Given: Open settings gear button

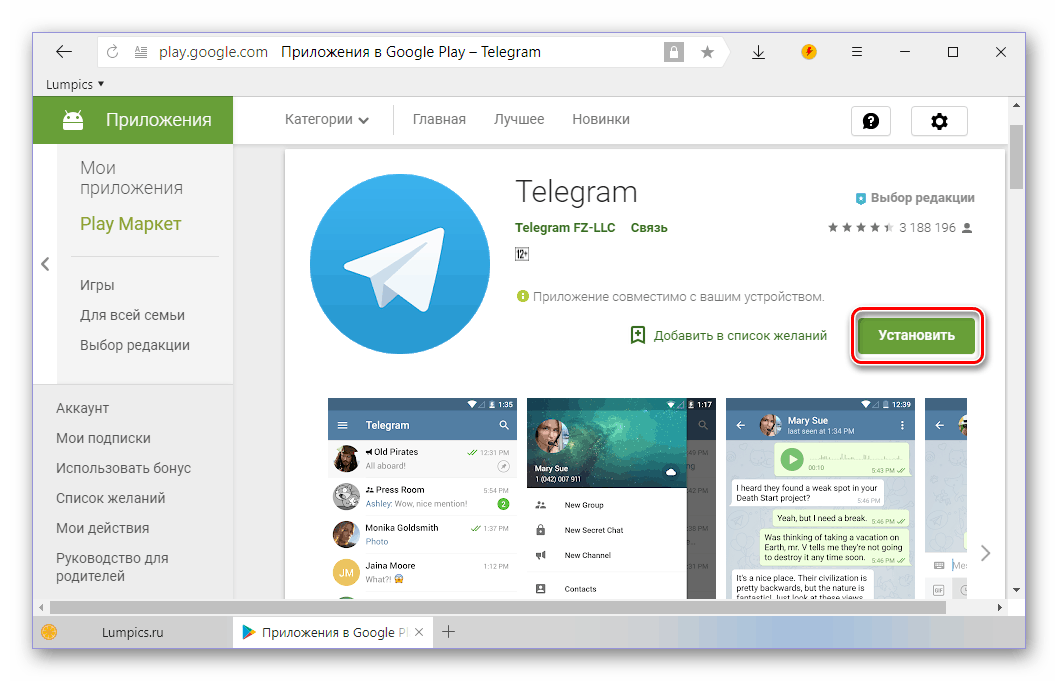Looking at the screenshot, I should point(939,121).
